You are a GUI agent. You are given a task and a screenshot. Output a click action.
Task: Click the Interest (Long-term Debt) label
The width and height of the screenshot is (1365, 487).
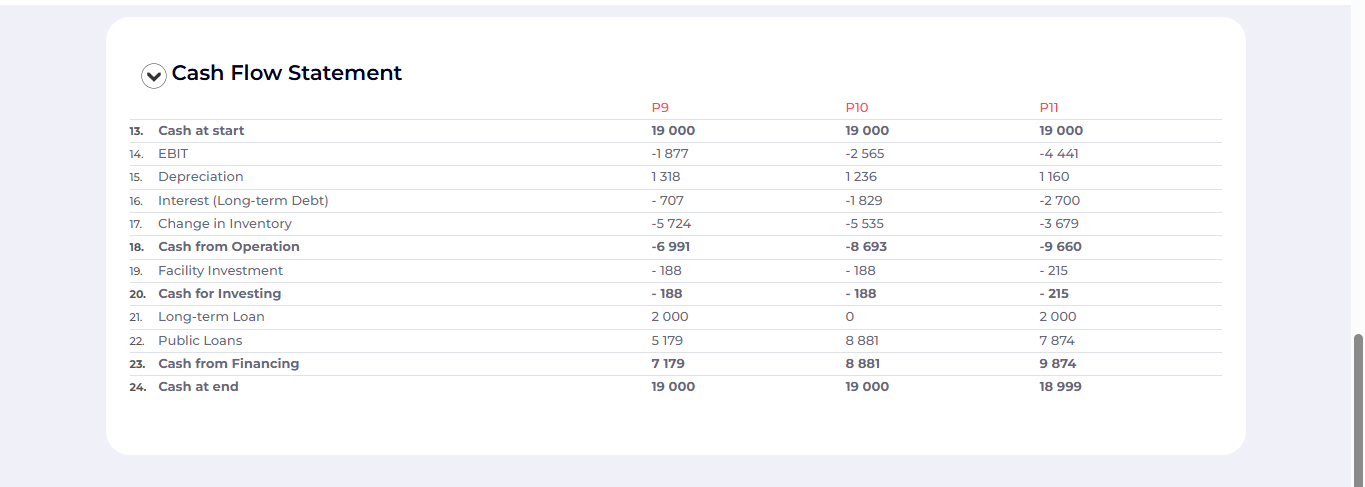coord(243,201)
